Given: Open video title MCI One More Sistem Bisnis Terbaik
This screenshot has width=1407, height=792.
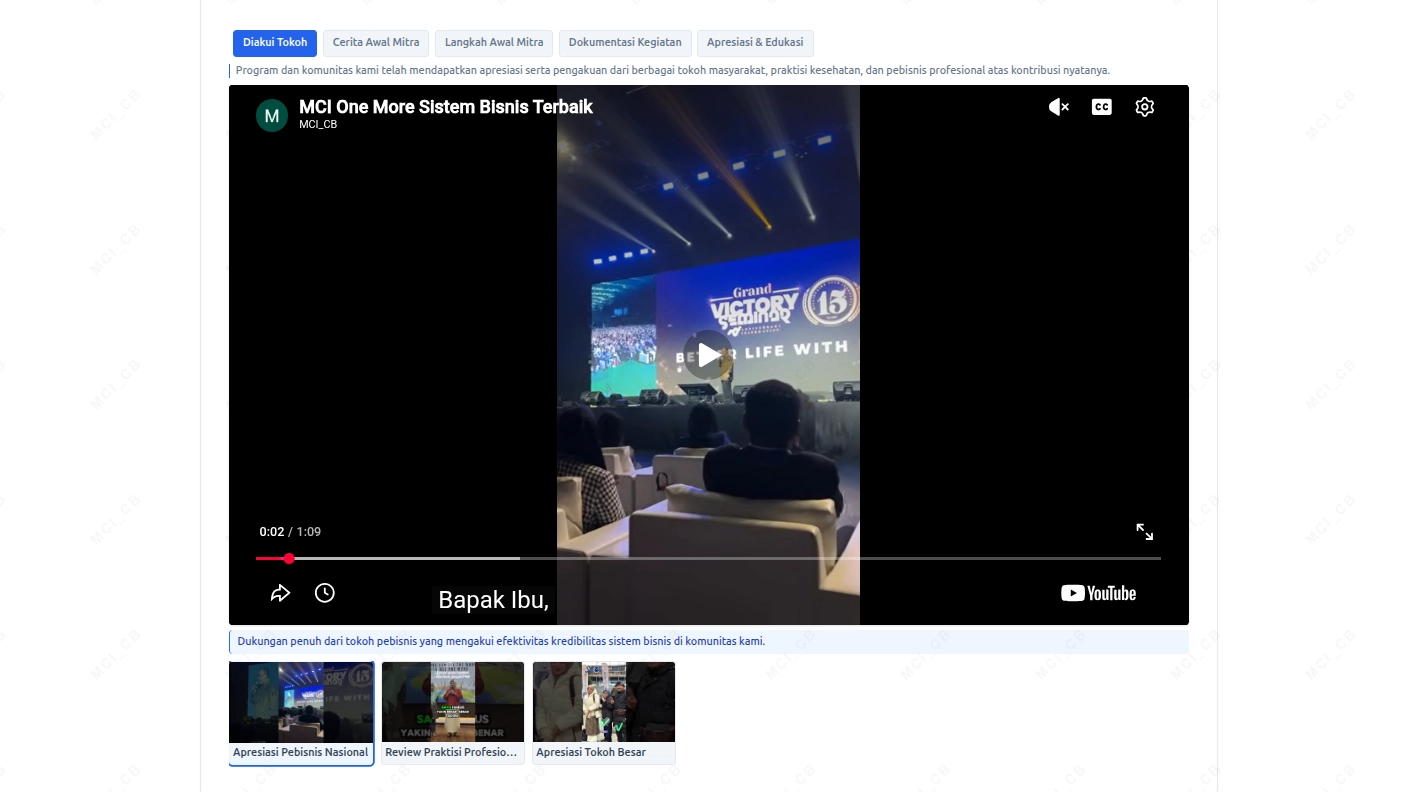Looking at the screenshot, I should [446, 107].
